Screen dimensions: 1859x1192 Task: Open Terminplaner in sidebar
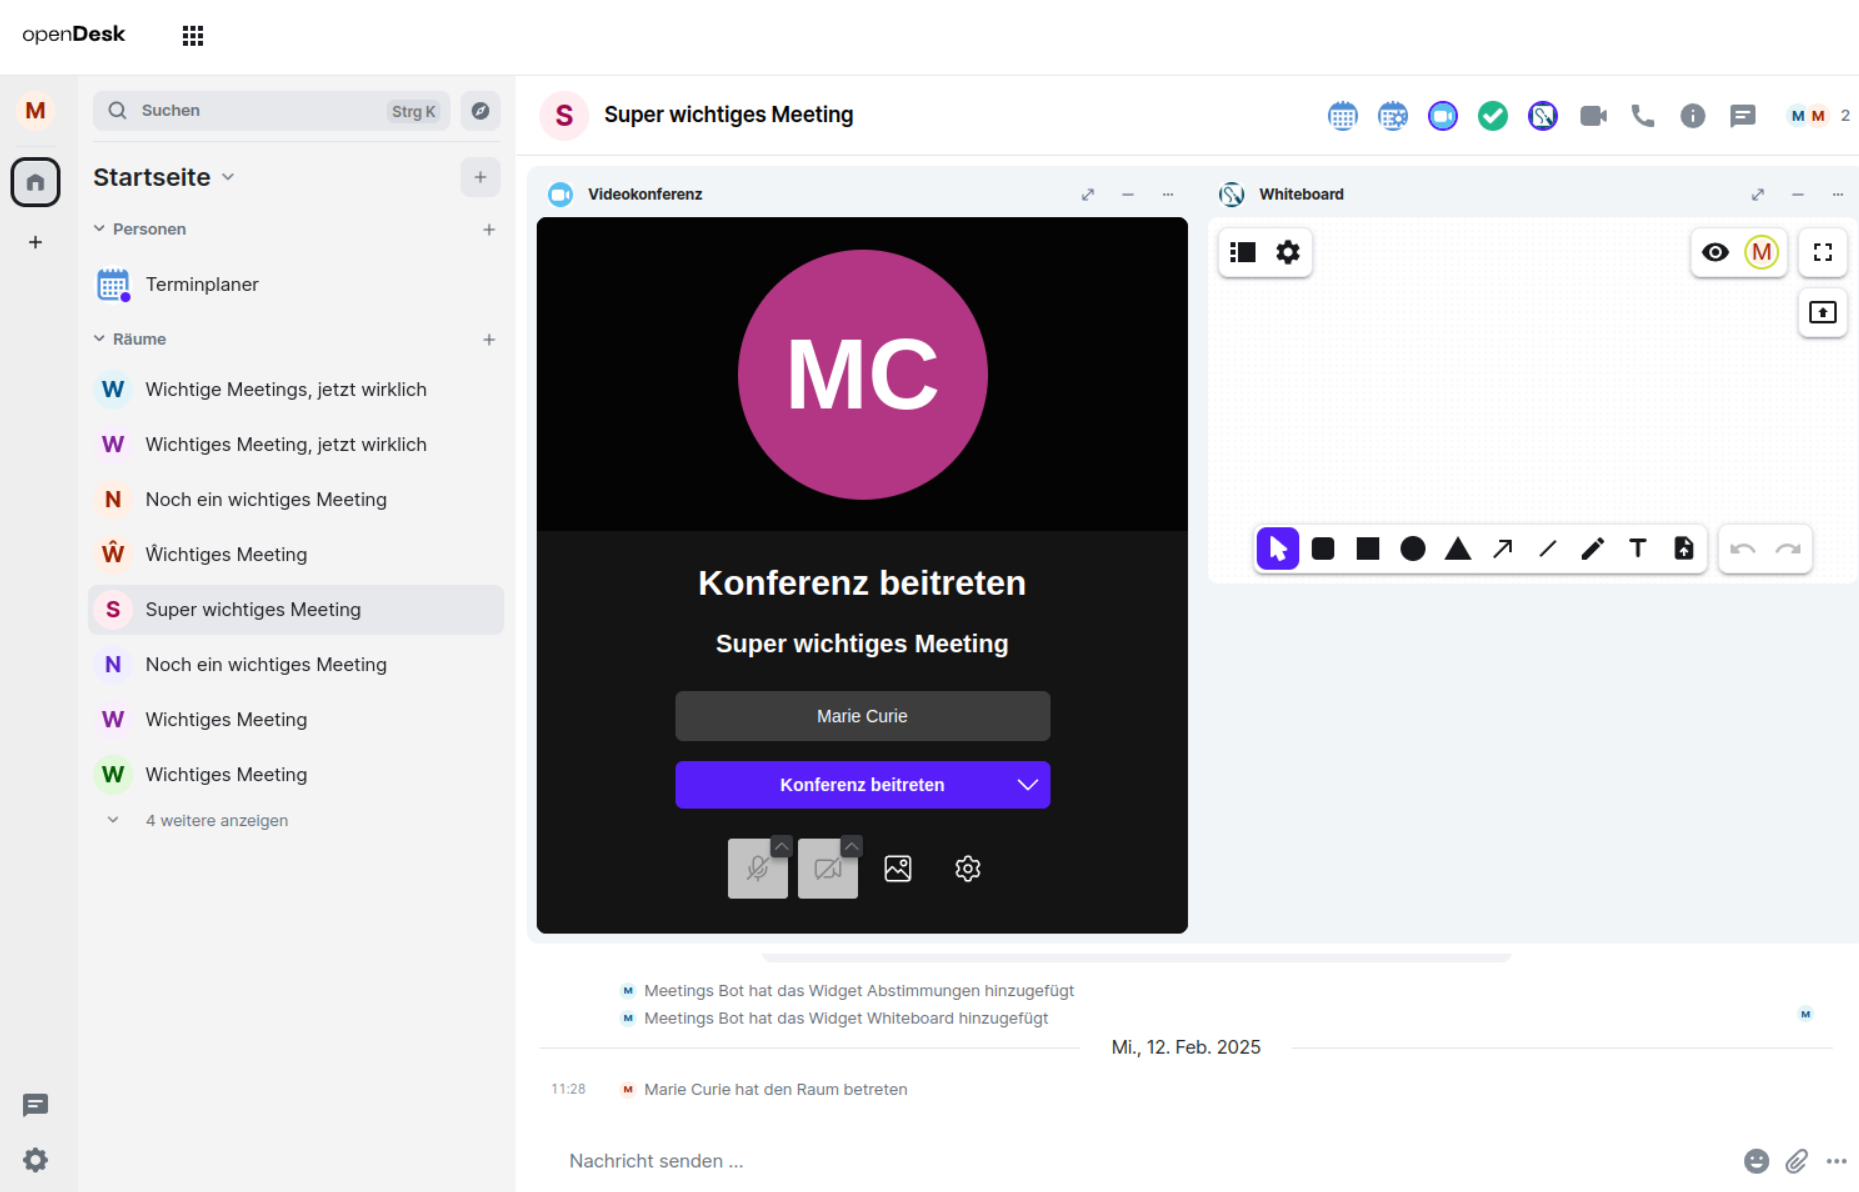(296, 284)
